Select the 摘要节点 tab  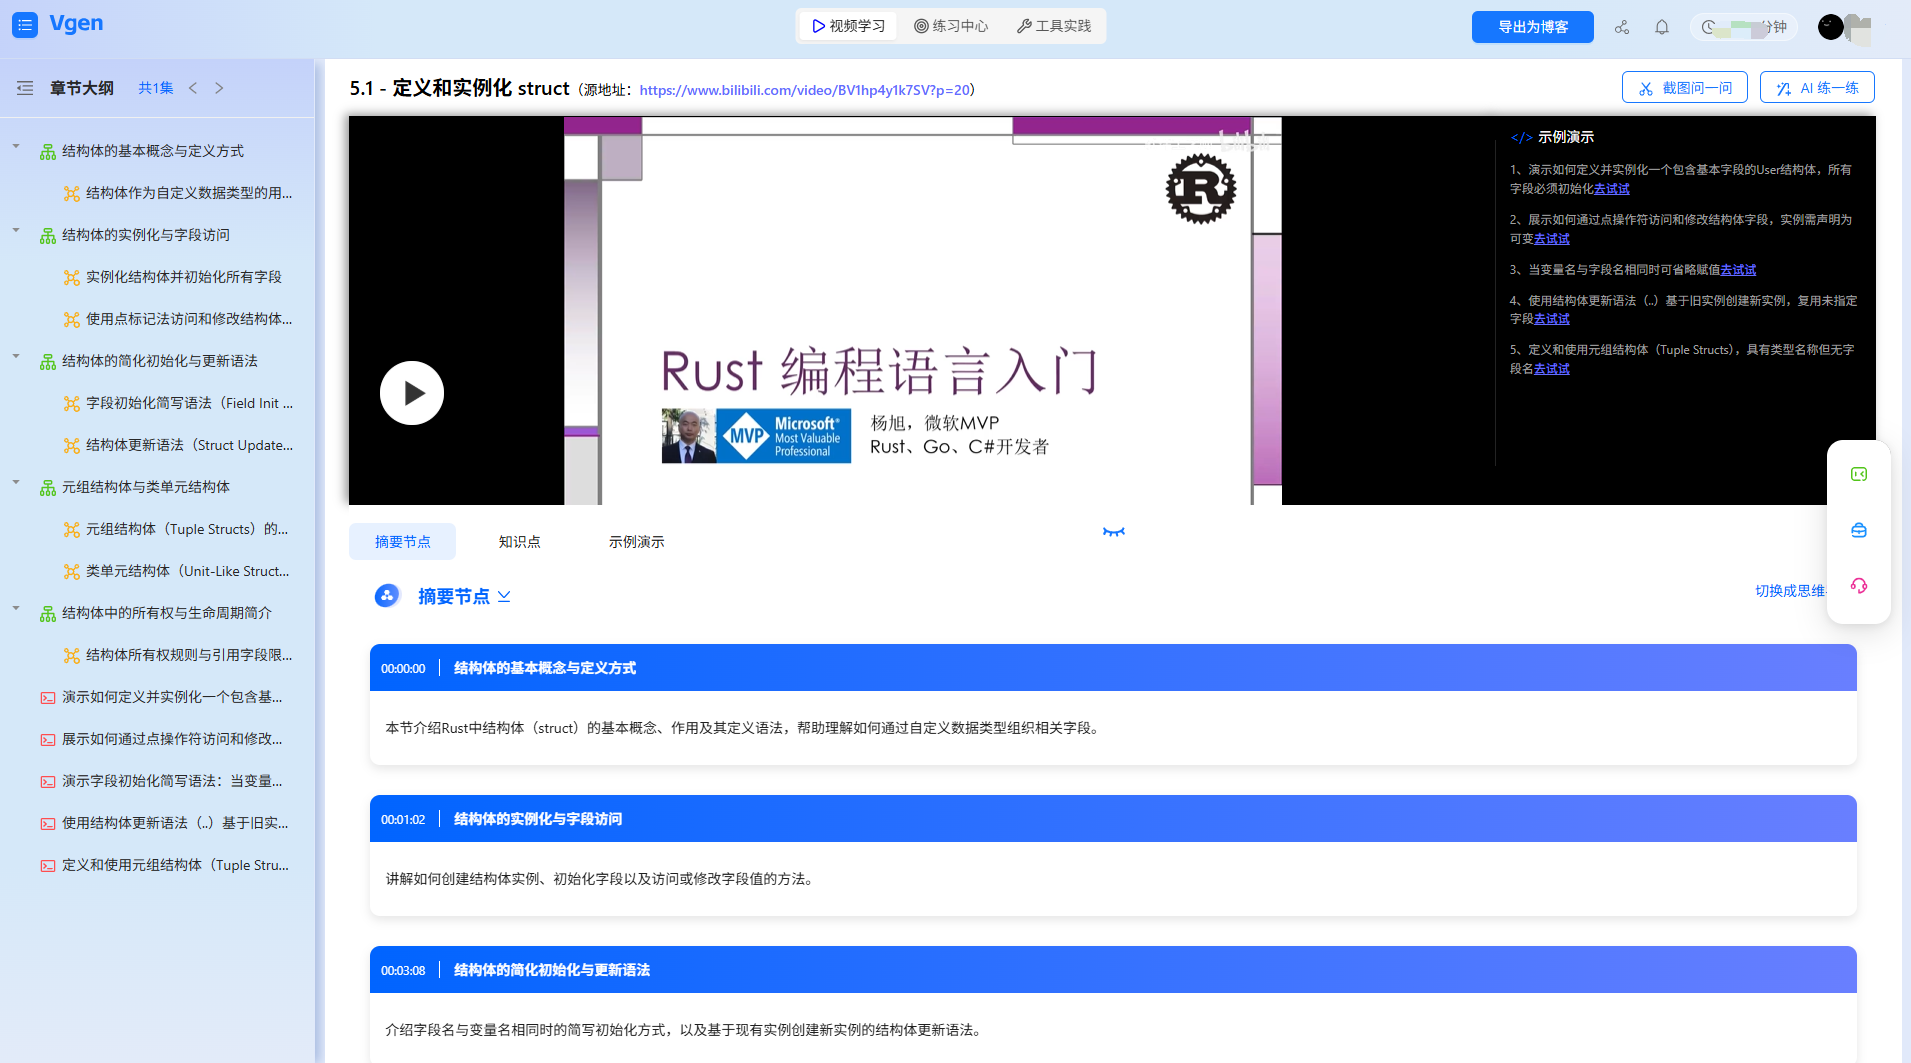click(402, 541)
